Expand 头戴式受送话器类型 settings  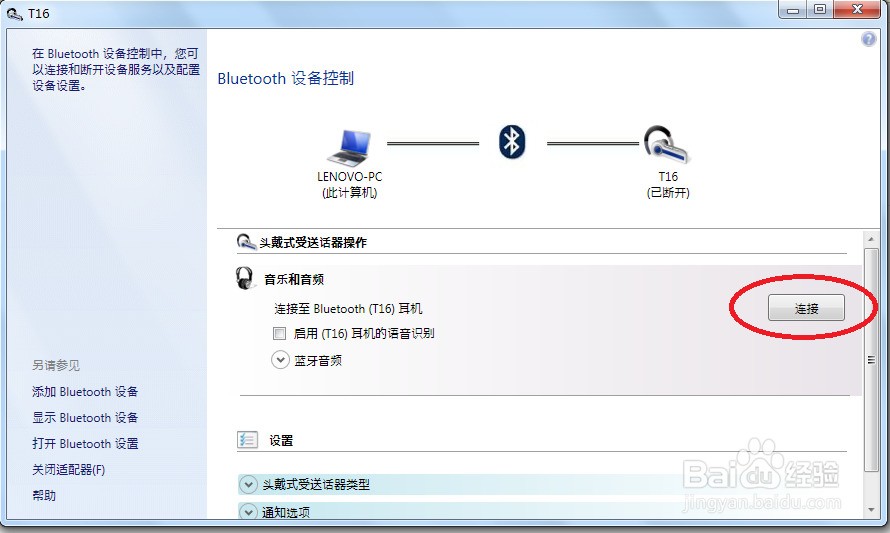248,485
